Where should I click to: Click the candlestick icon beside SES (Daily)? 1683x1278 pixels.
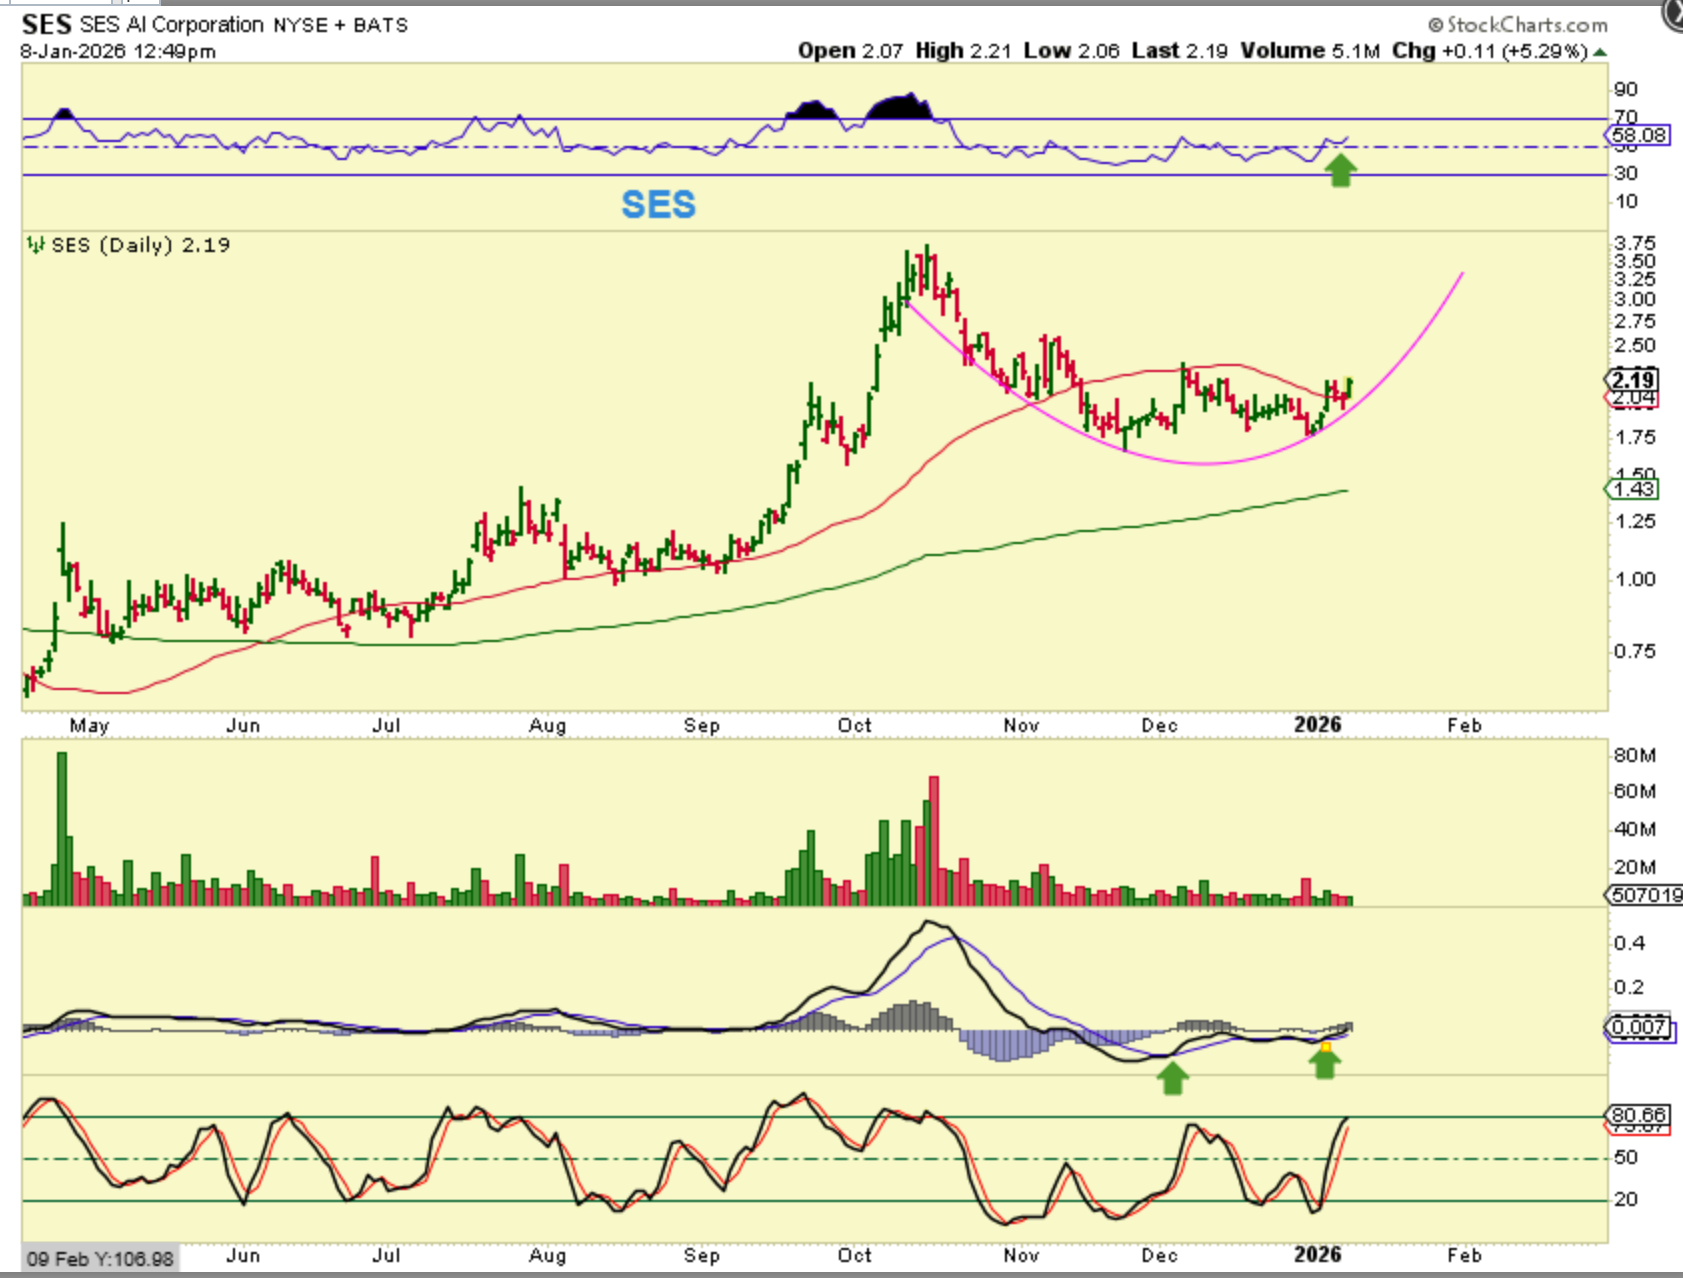[36, 245]
